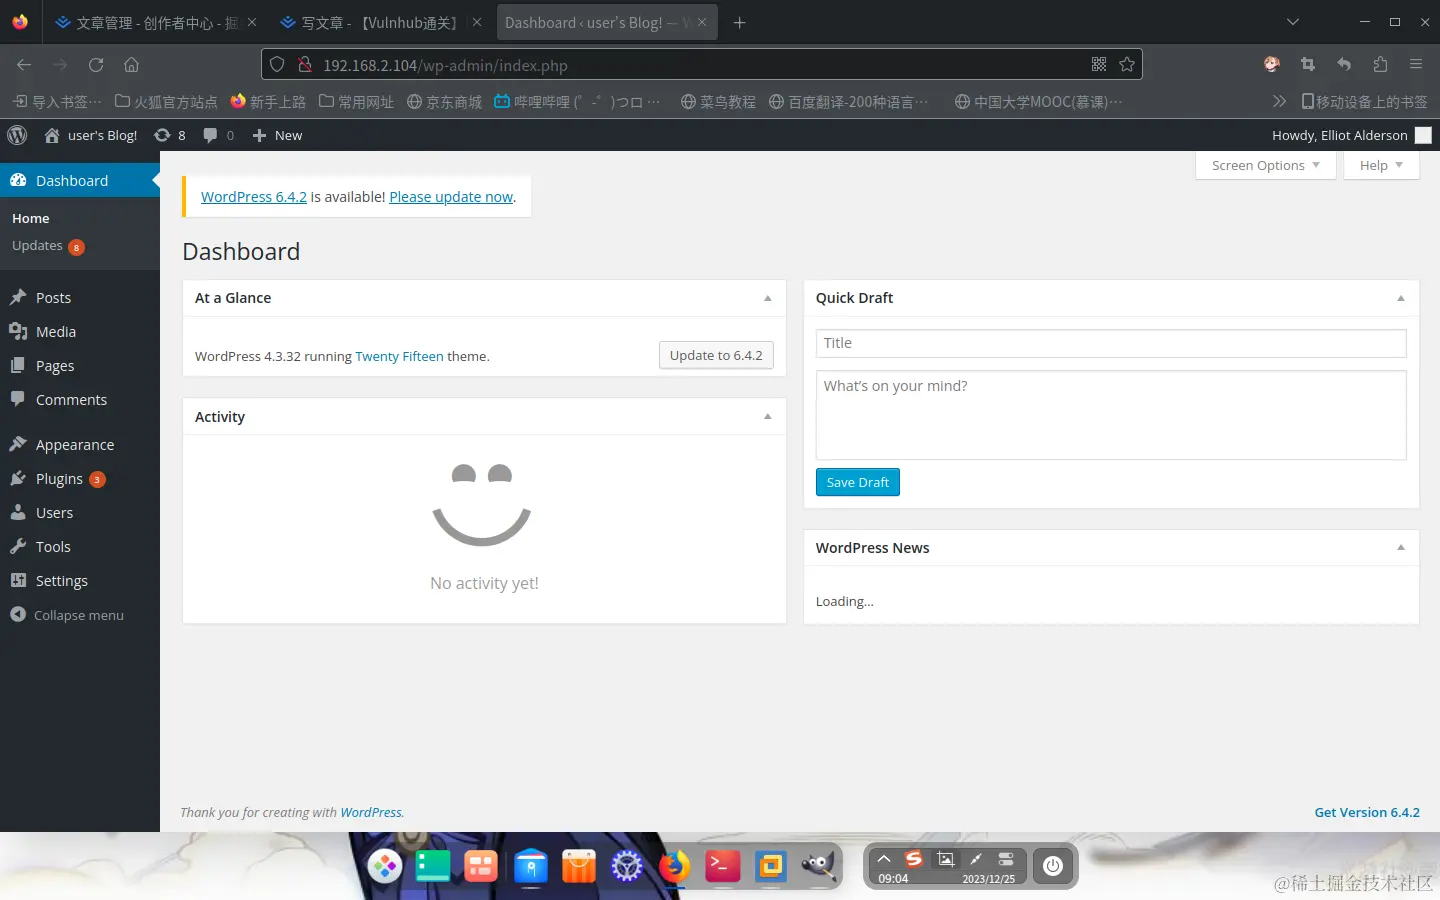Click the anime avatar toolbar icon

1272,65
